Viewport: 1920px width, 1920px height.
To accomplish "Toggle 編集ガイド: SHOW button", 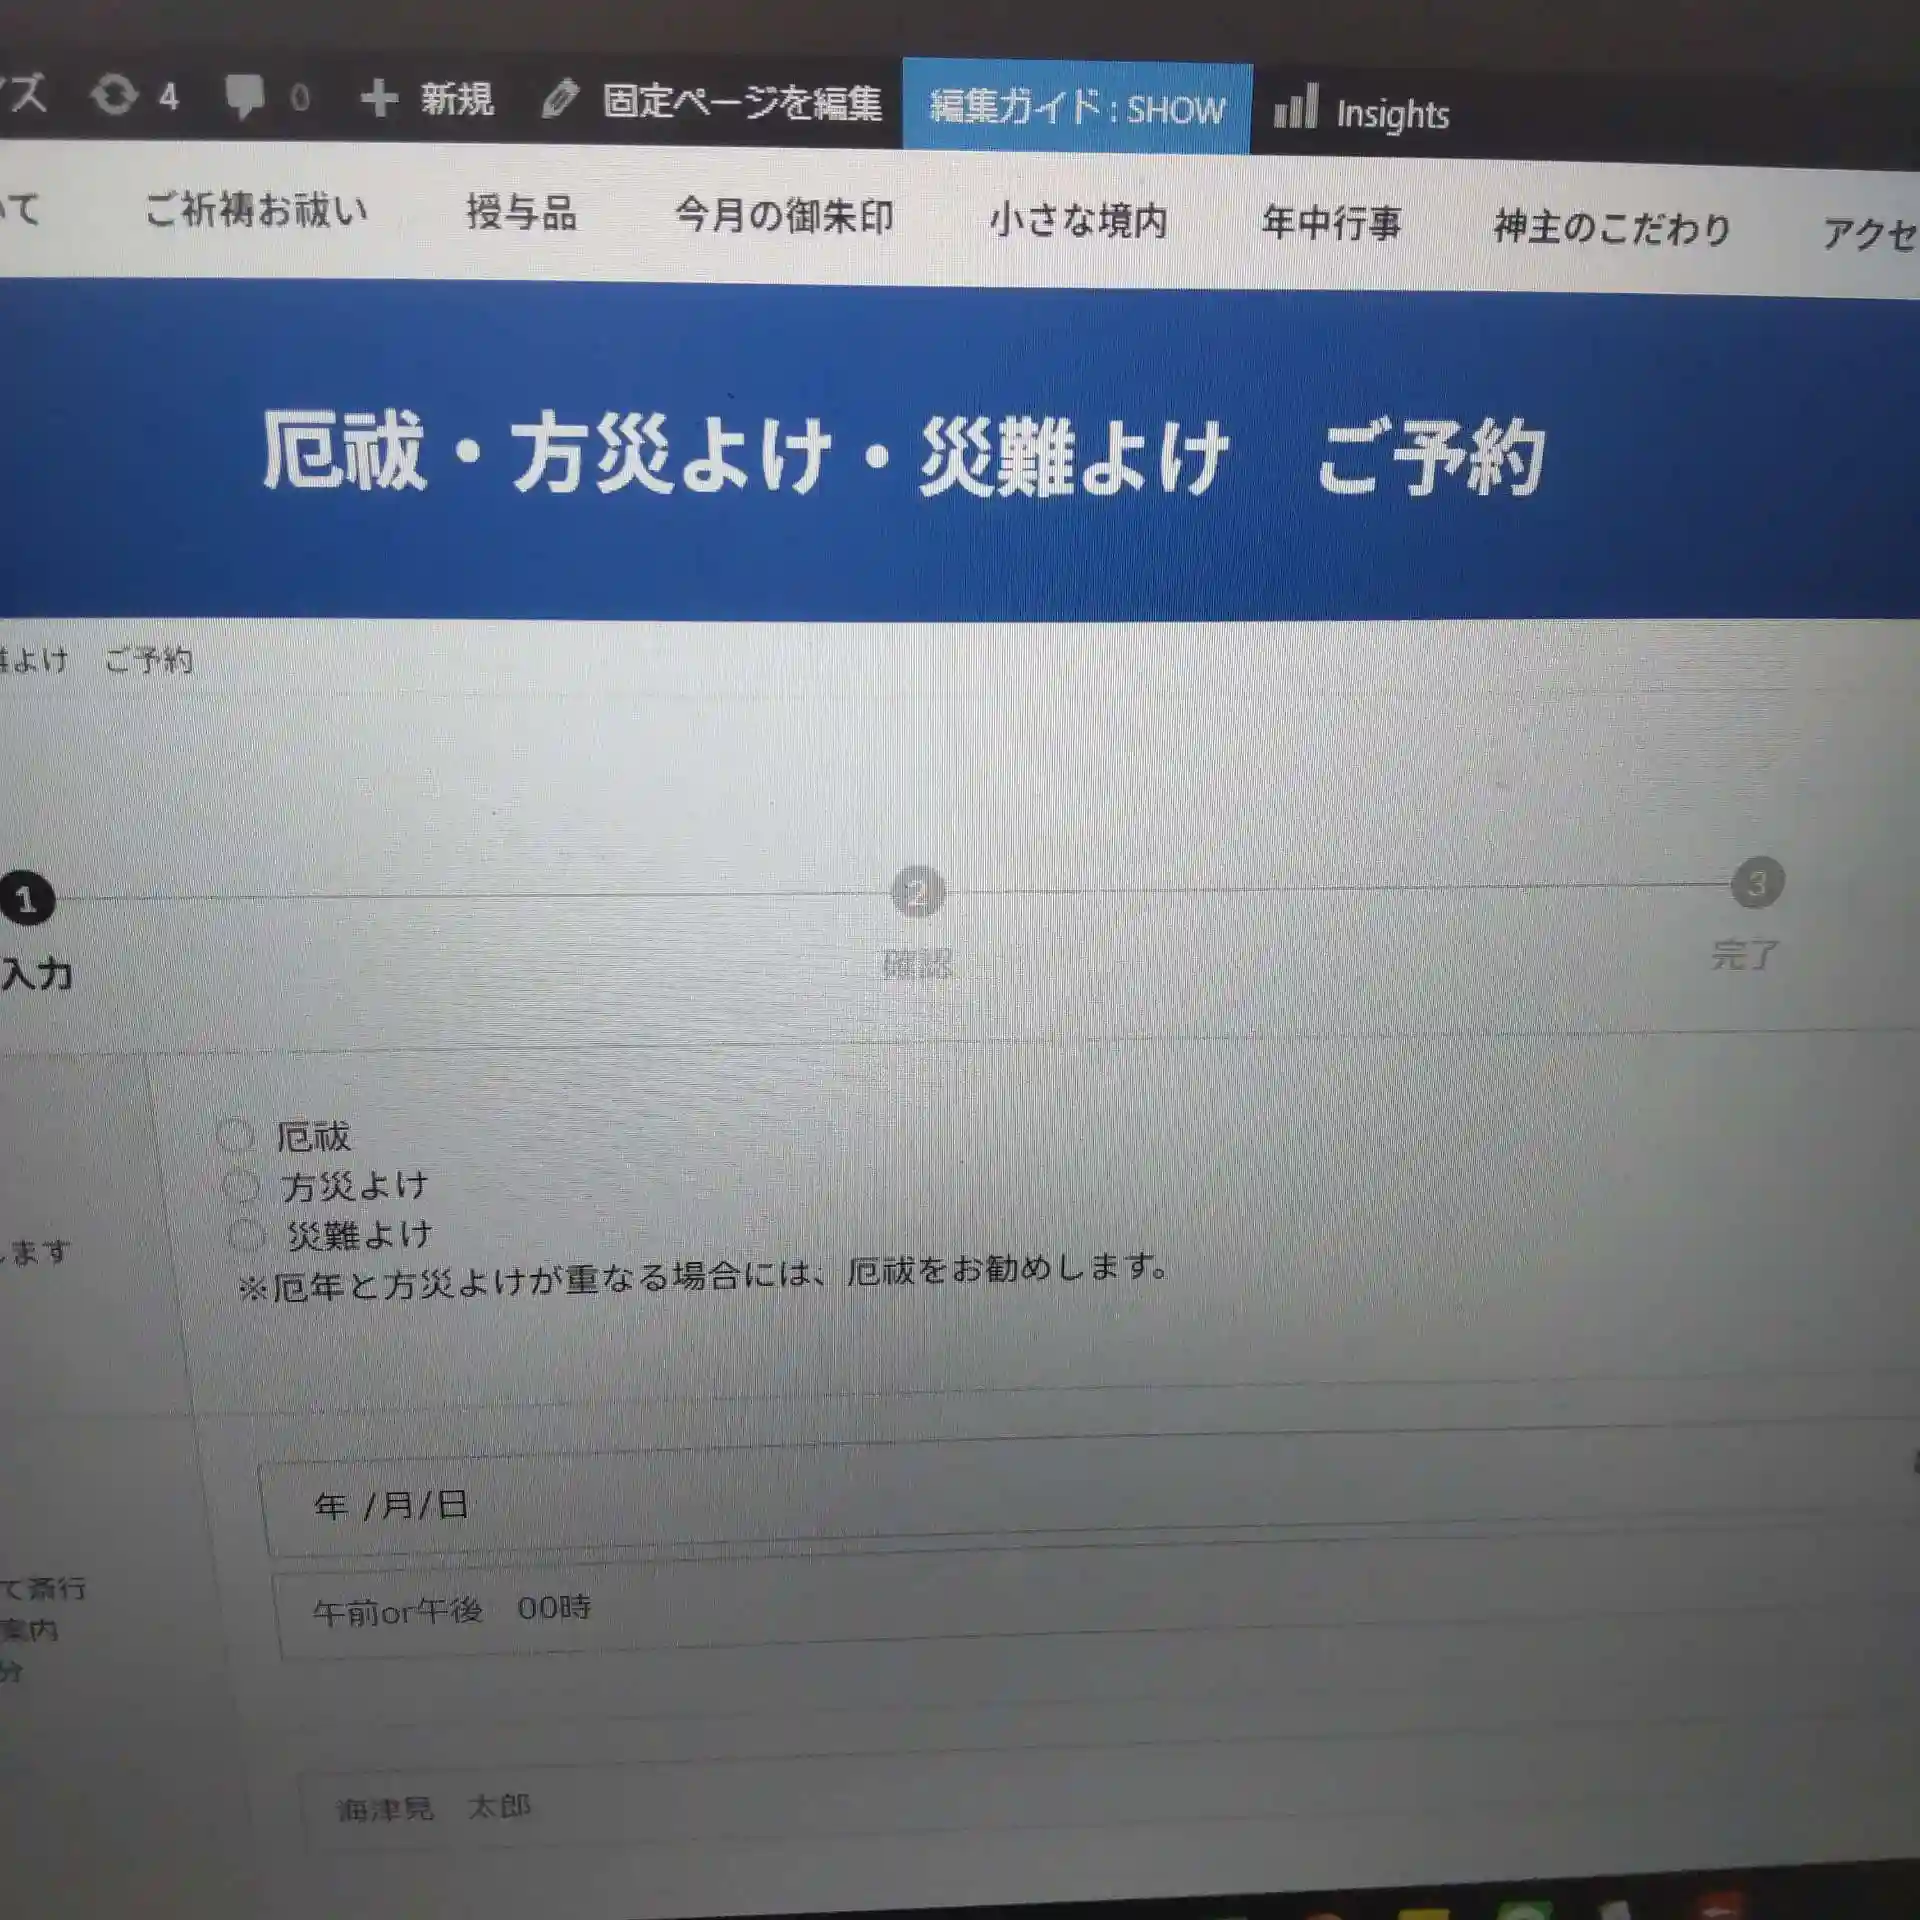I will point(1076,107).
